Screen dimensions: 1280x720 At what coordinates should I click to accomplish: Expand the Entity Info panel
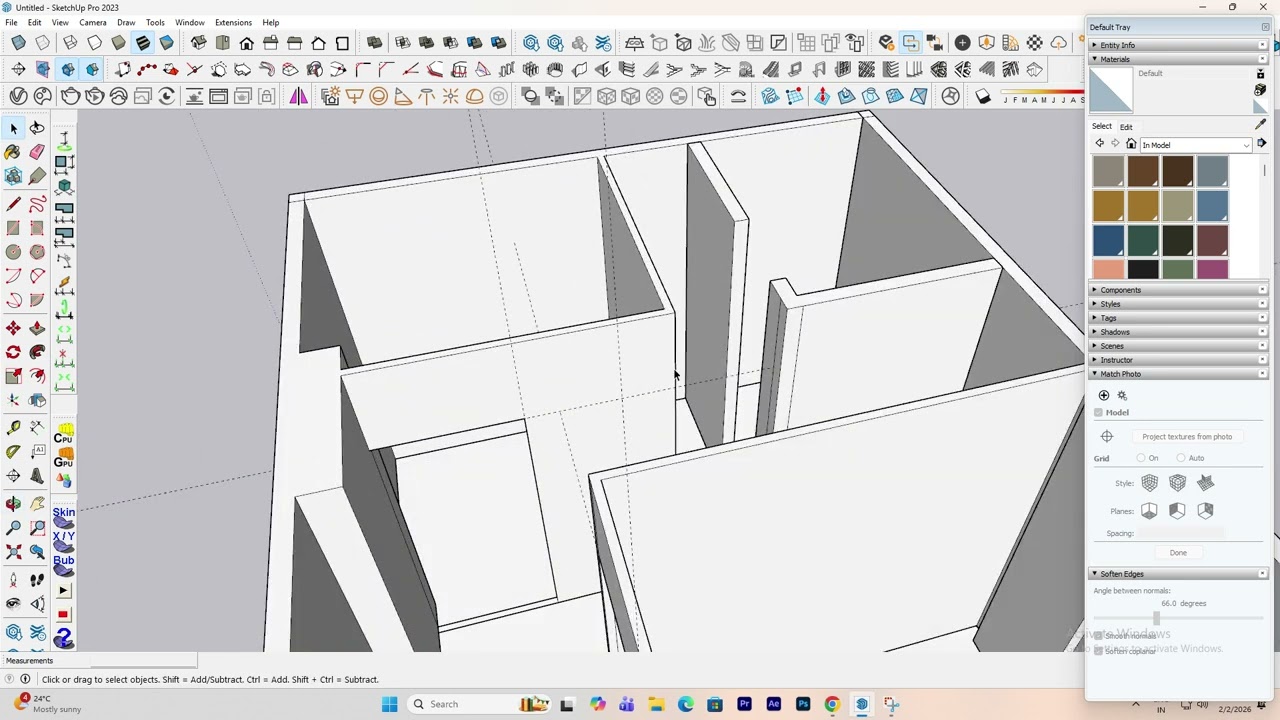1178,45
